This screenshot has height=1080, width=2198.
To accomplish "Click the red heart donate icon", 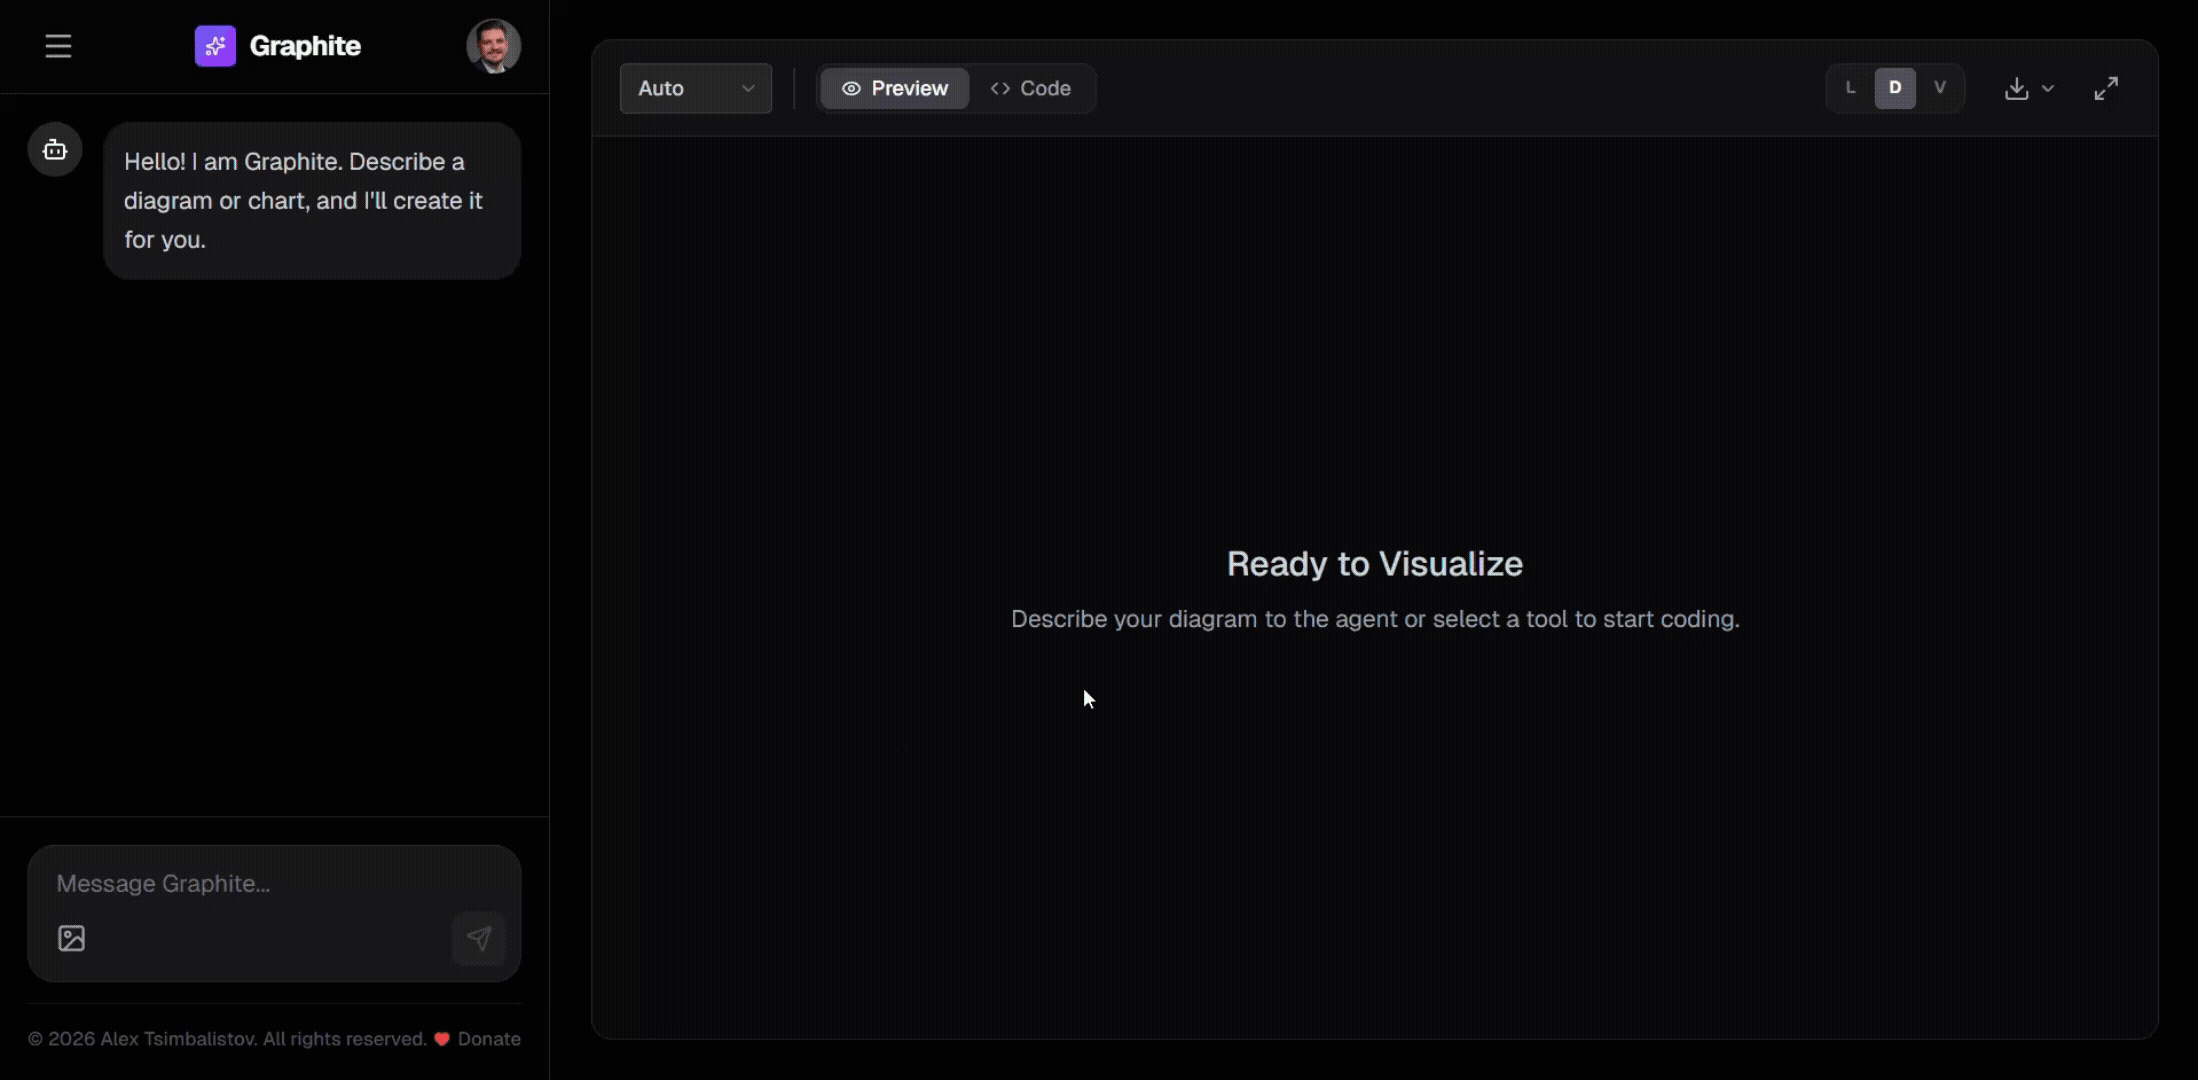I will [x=442, y=1039].
